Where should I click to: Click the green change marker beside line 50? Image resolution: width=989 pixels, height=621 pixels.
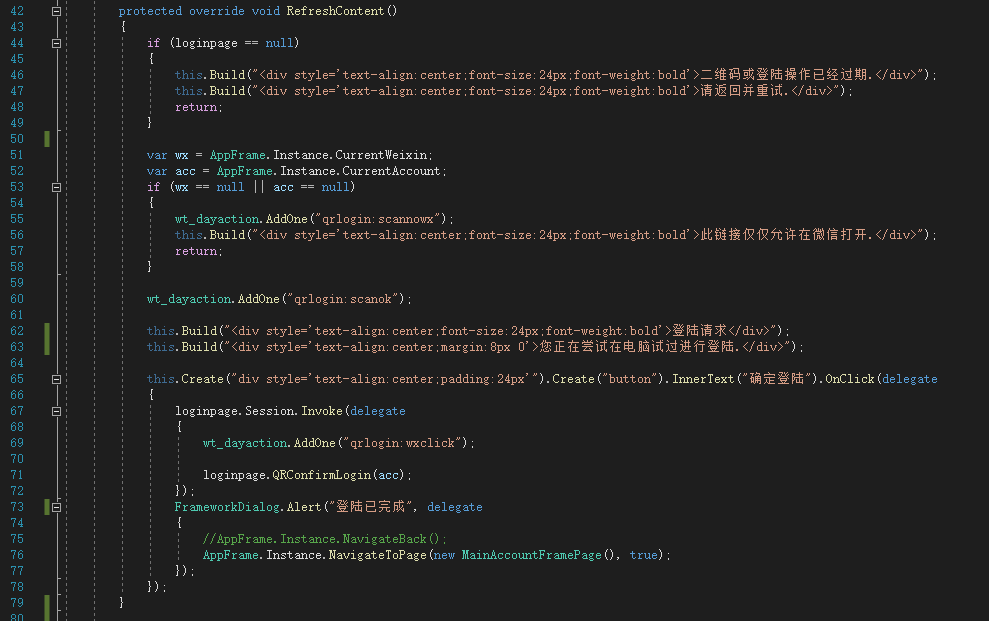[x=47, y=139]
